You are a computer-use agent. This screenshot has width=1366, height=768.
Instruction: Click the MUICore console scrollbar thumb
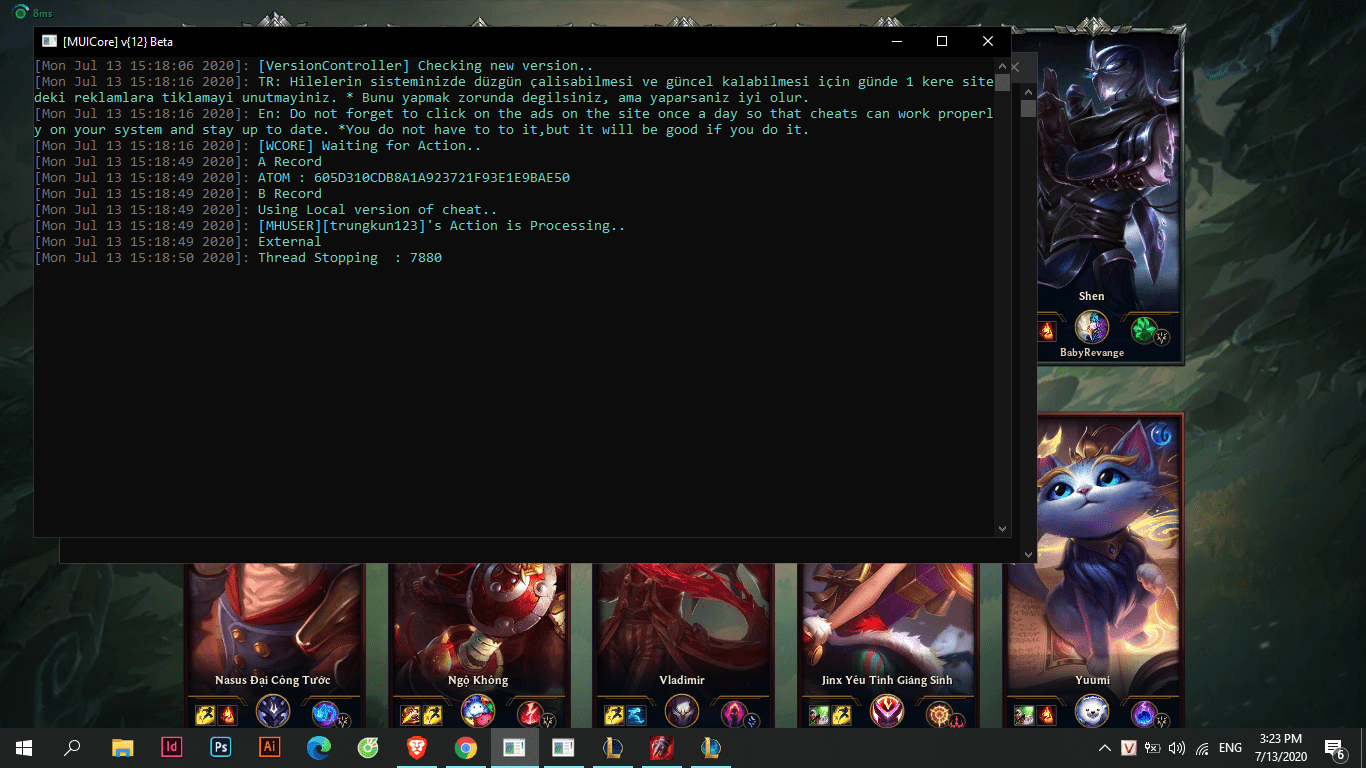(1002, 82)
